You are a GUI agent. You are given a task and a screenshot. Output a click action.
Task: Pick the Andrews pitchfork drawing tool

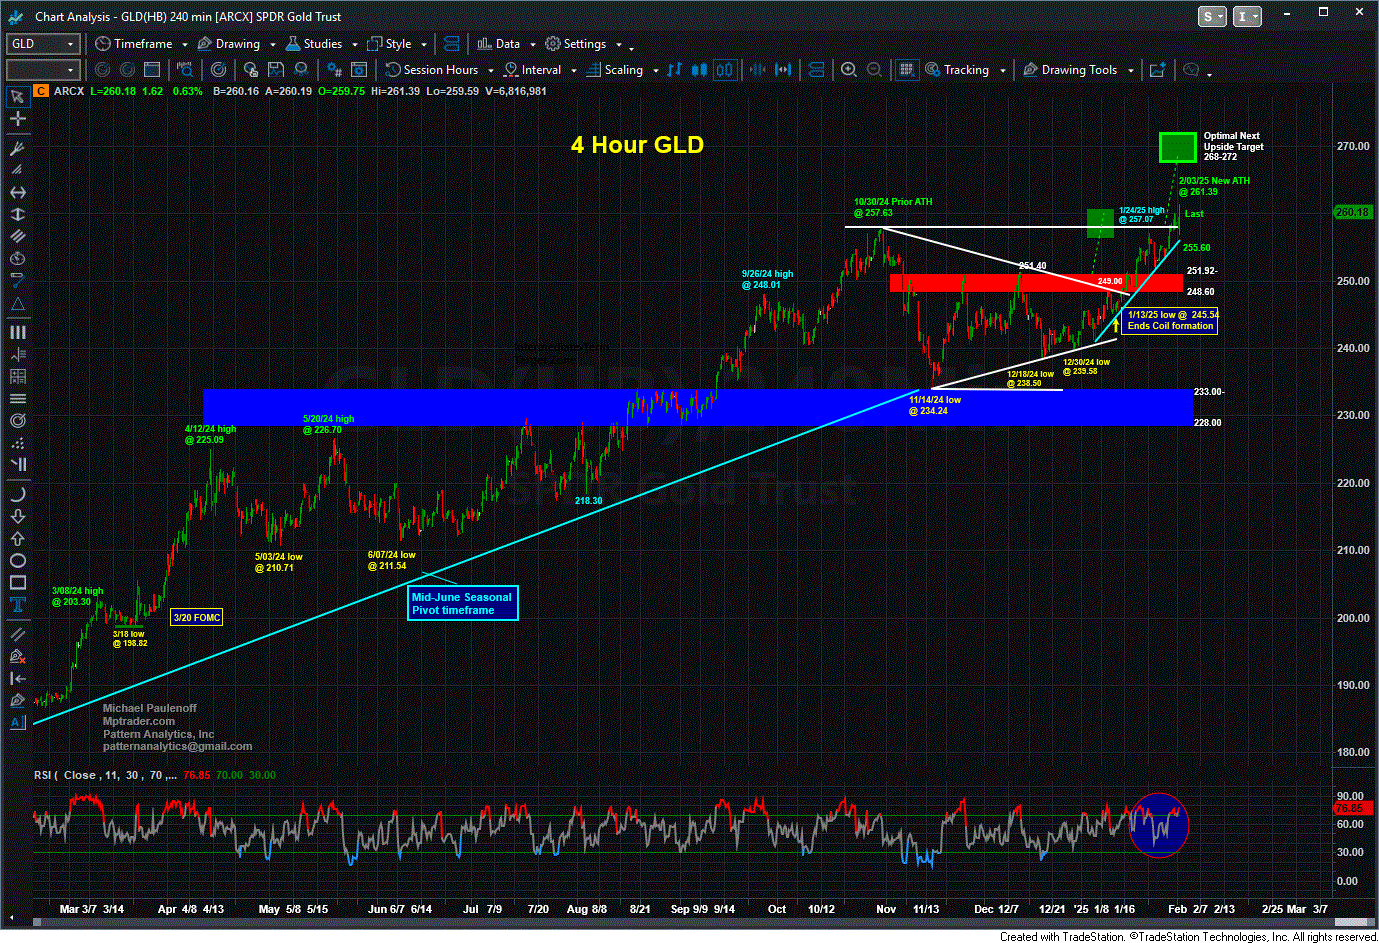tap(17, 148)
